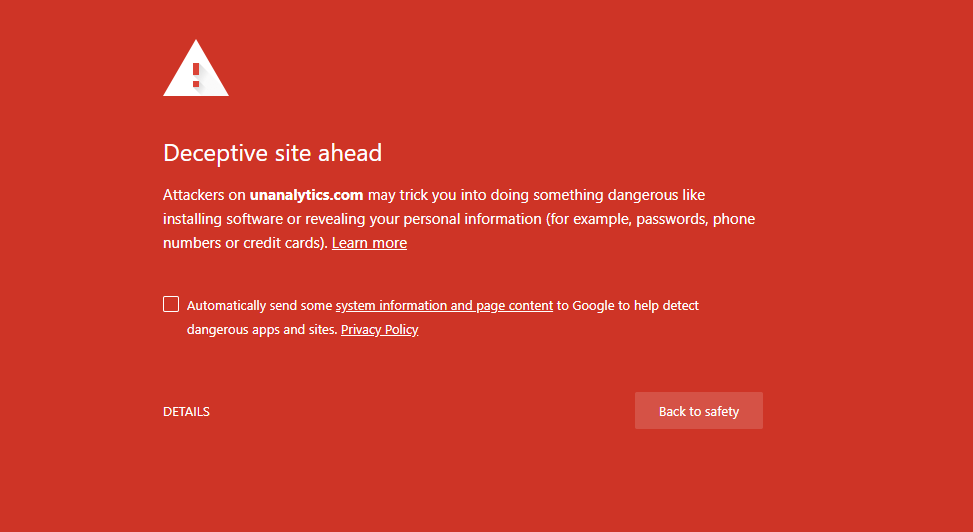Expand the DETAILS section
Viewport: 973px width, 532px height.
pos(186,412)
